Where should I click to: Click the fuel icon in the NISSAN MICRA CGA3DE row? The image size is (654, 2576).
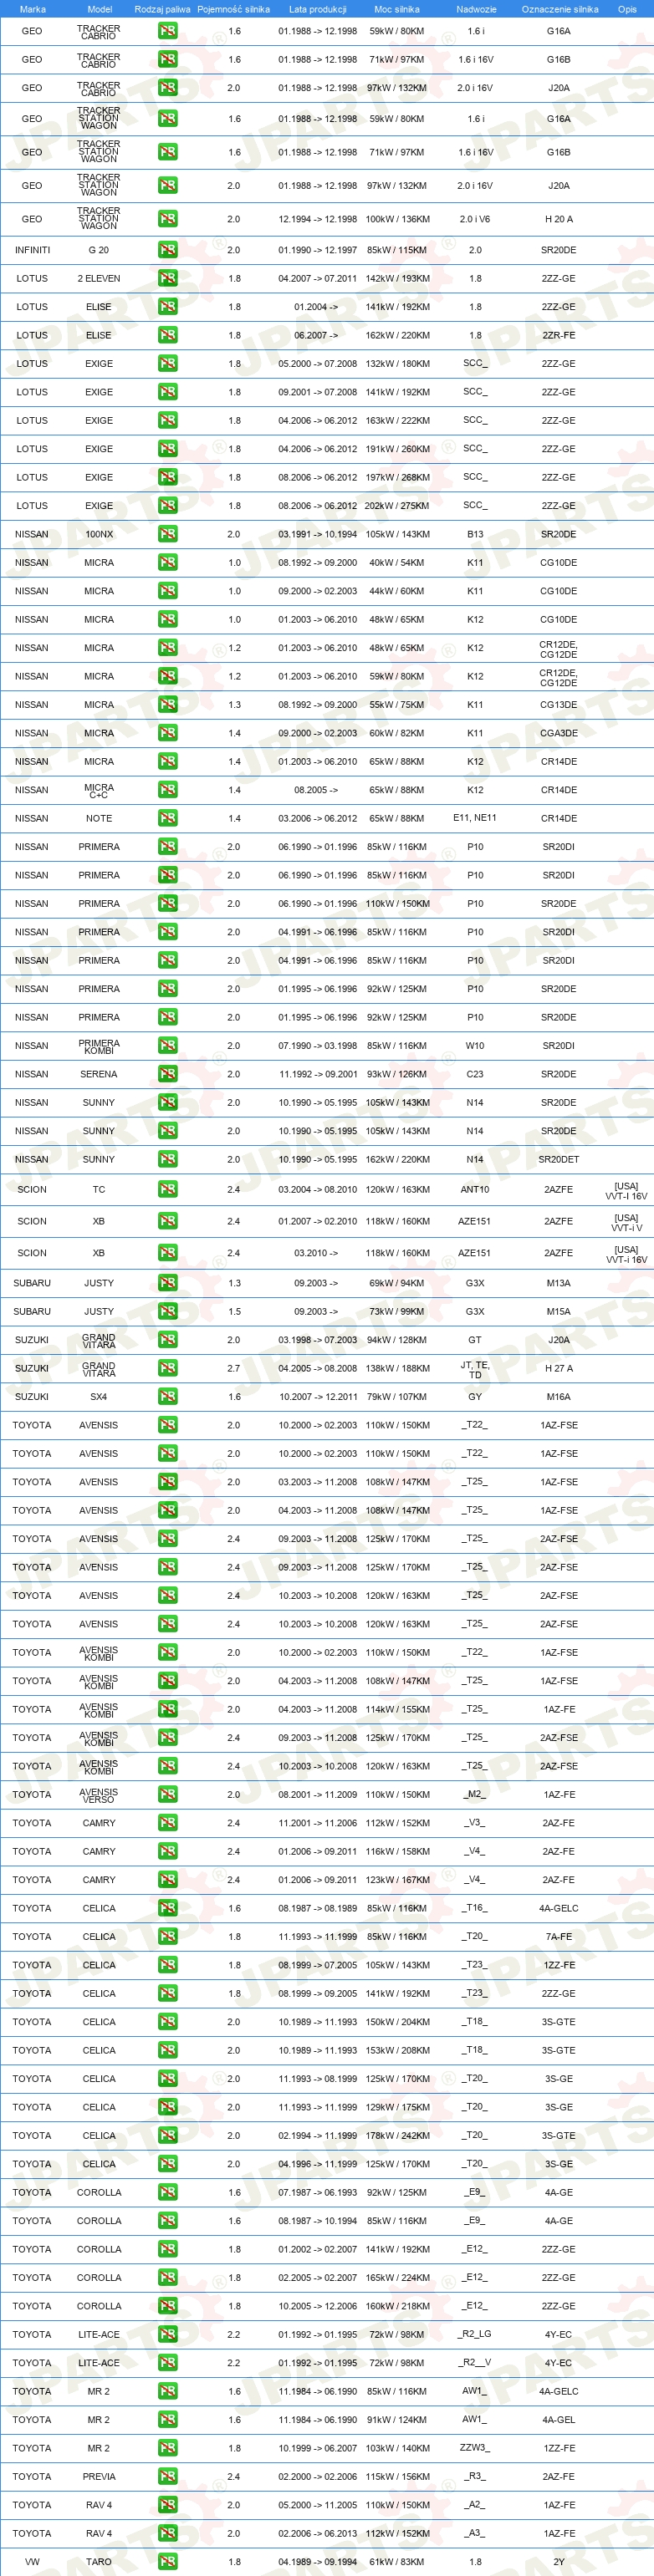[167, 733]
